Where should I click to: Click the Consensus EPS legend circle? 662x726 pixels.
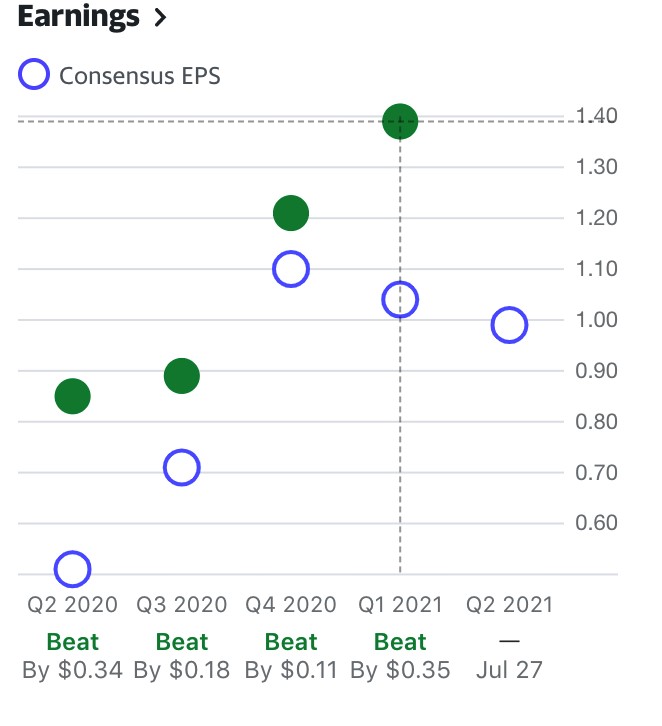click(35, 75)
